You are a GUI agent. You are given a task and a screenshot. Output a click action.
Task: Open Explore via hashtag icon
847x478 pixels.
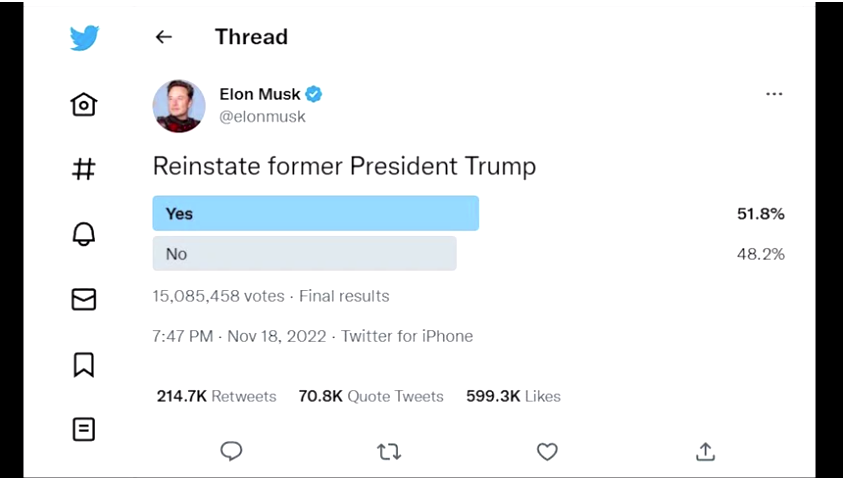84,169
